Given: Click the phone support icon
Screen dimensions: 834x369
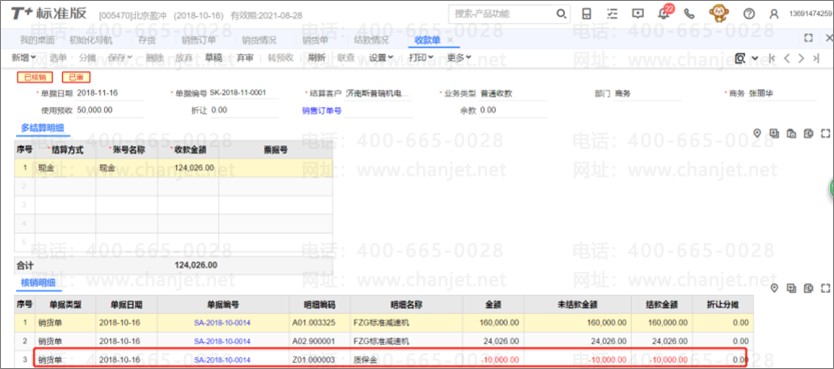Looking at the screenshot, I should [x=689, y=14].
